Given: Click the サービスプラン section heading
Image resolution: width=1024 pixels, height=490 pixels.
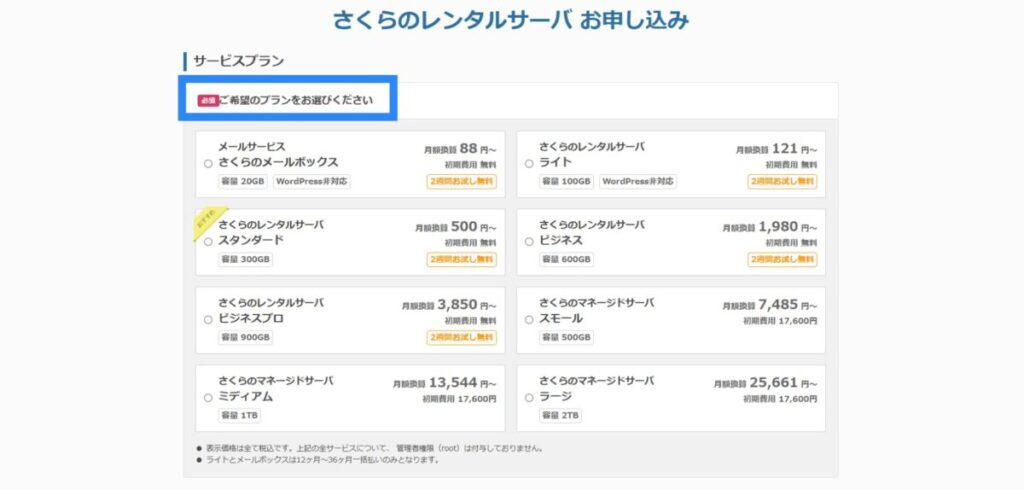Looking at the screenshot, I should tap(238, 61).
